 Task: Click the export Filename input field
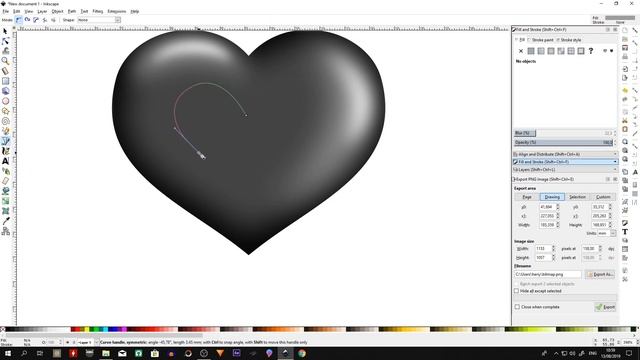point(548,274)
